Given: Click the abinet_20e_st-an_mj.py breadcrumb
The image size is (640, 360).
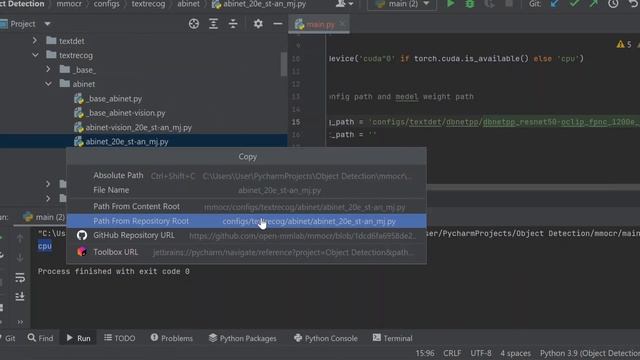Looking at the screenshot, I should click(259, 4).
